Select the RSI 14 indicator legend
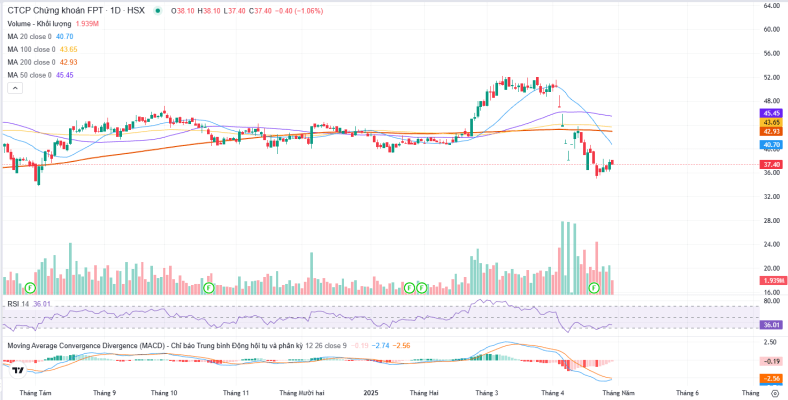The image size is (788, 400). coord(18,305)
